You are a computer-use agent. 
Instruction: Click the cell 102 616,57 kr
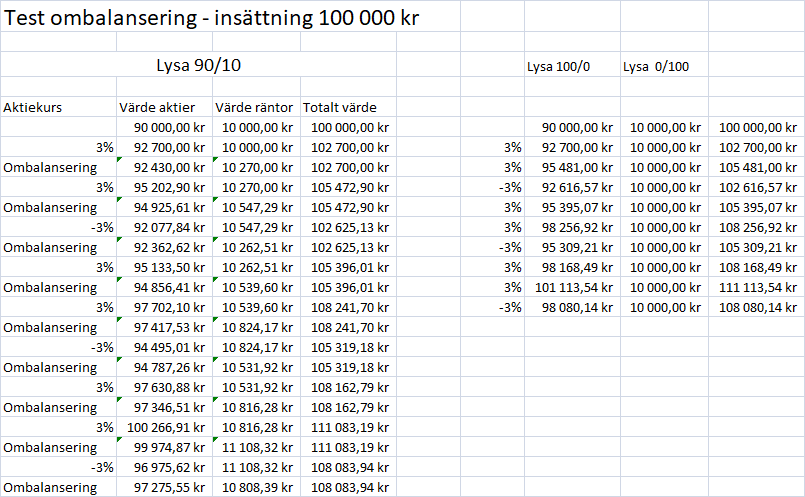coord(758,187)
